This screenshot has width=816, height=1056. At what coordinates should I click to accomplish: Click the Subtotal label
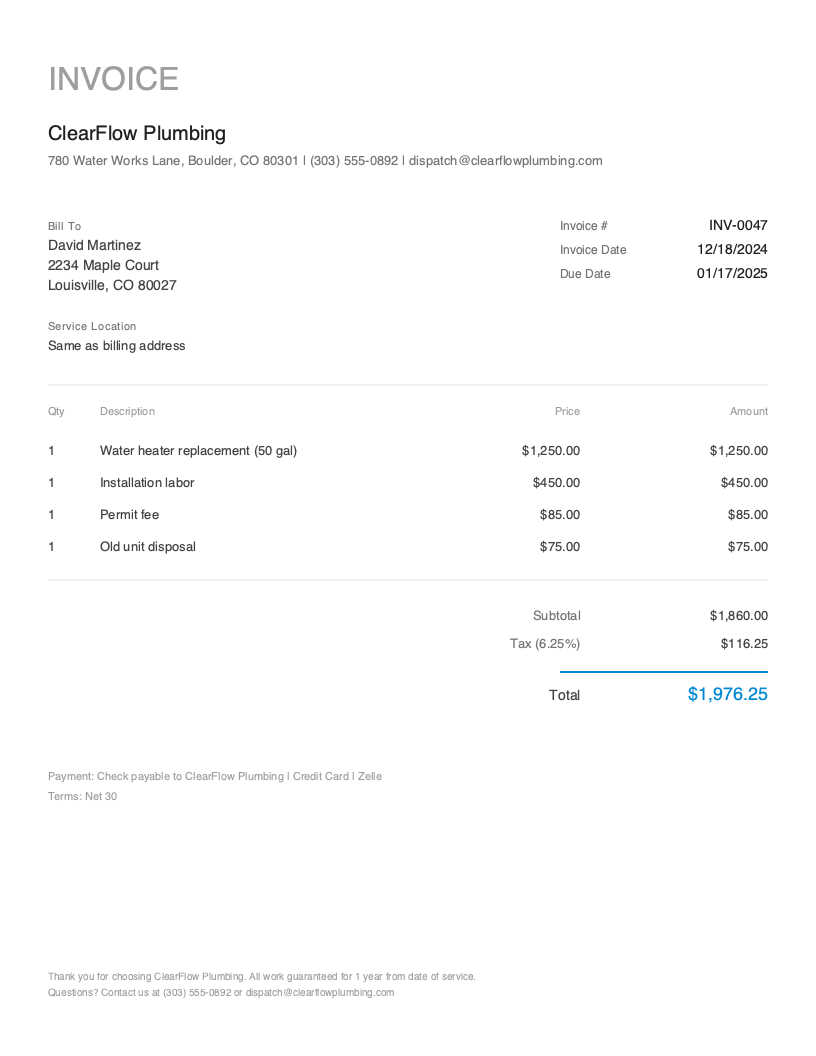(x=557, y=616)
